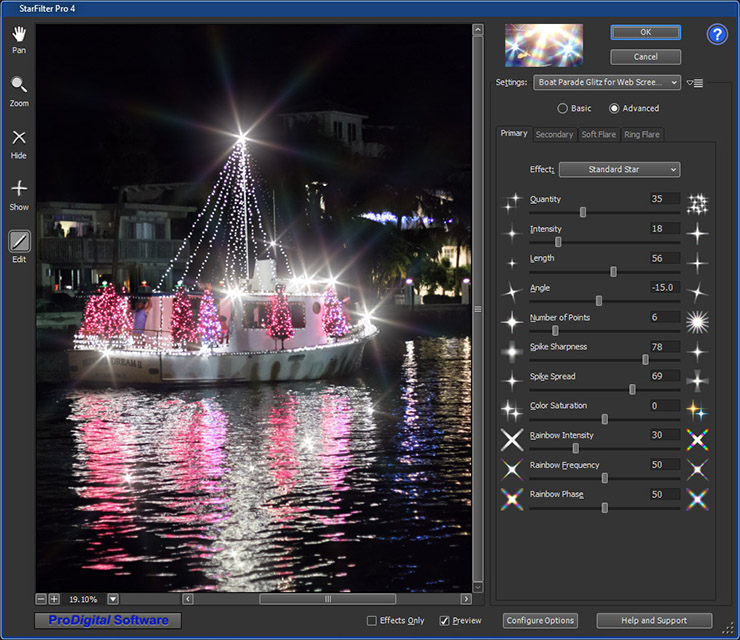The height and width of the screenshot is (640, 740).
Task: Open Configure Options
Action: click(540, 621)
